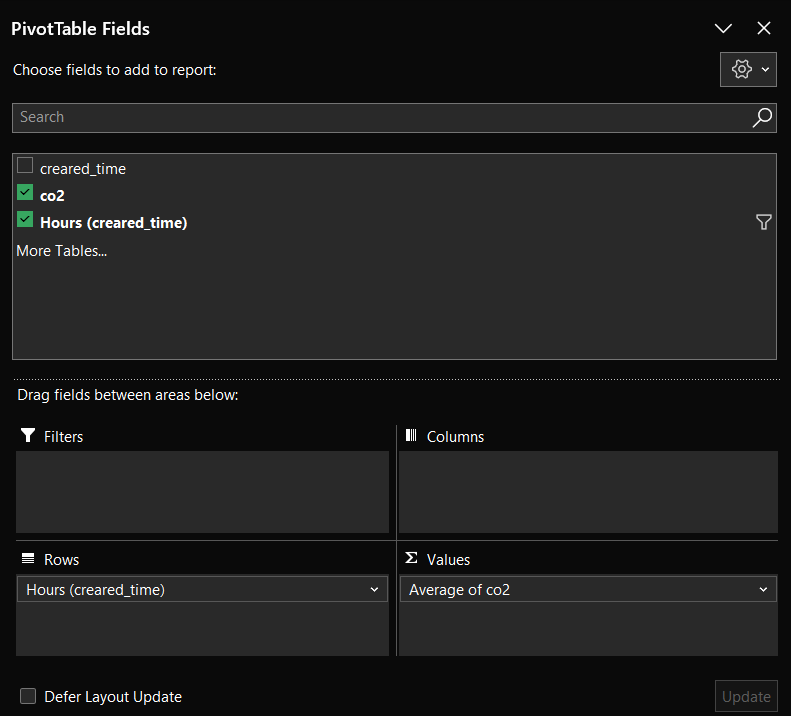
Task: Uncheck the Hours (creared_time) field checkbox
Action: (x=25, y=219)
